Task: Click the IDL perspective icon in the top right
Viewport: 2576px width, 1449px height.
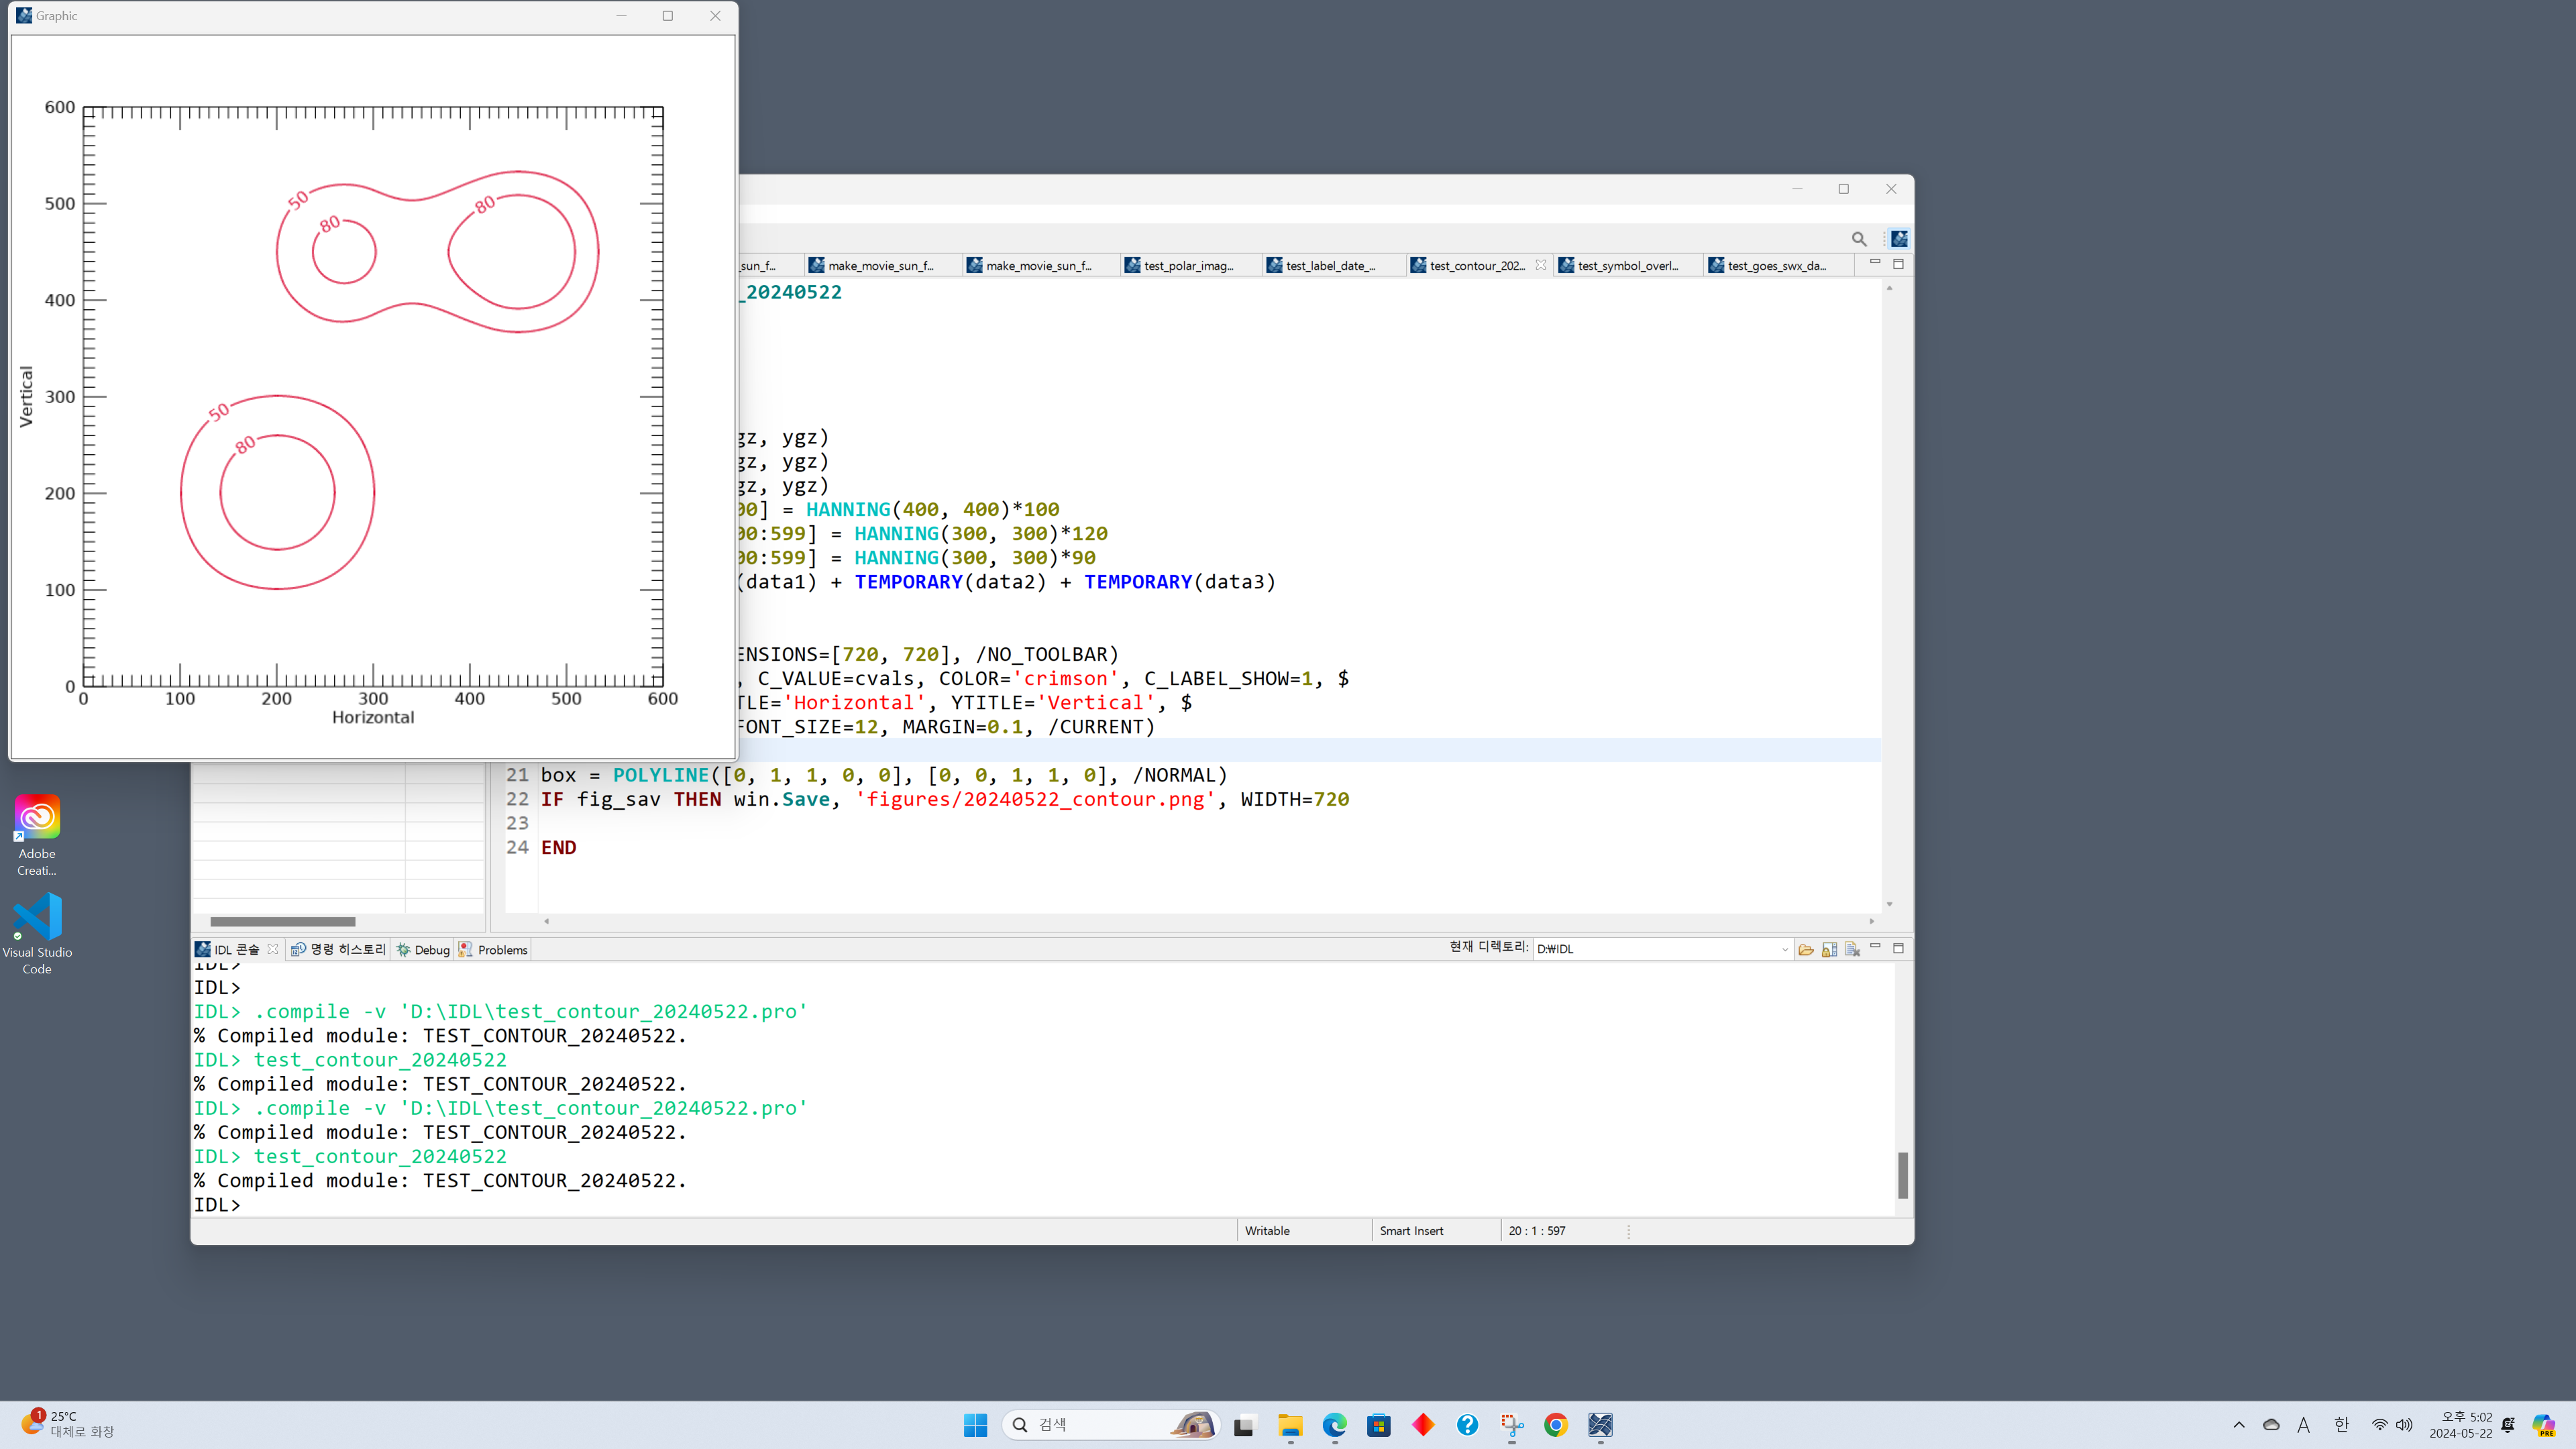Action: coord(1899,238)
